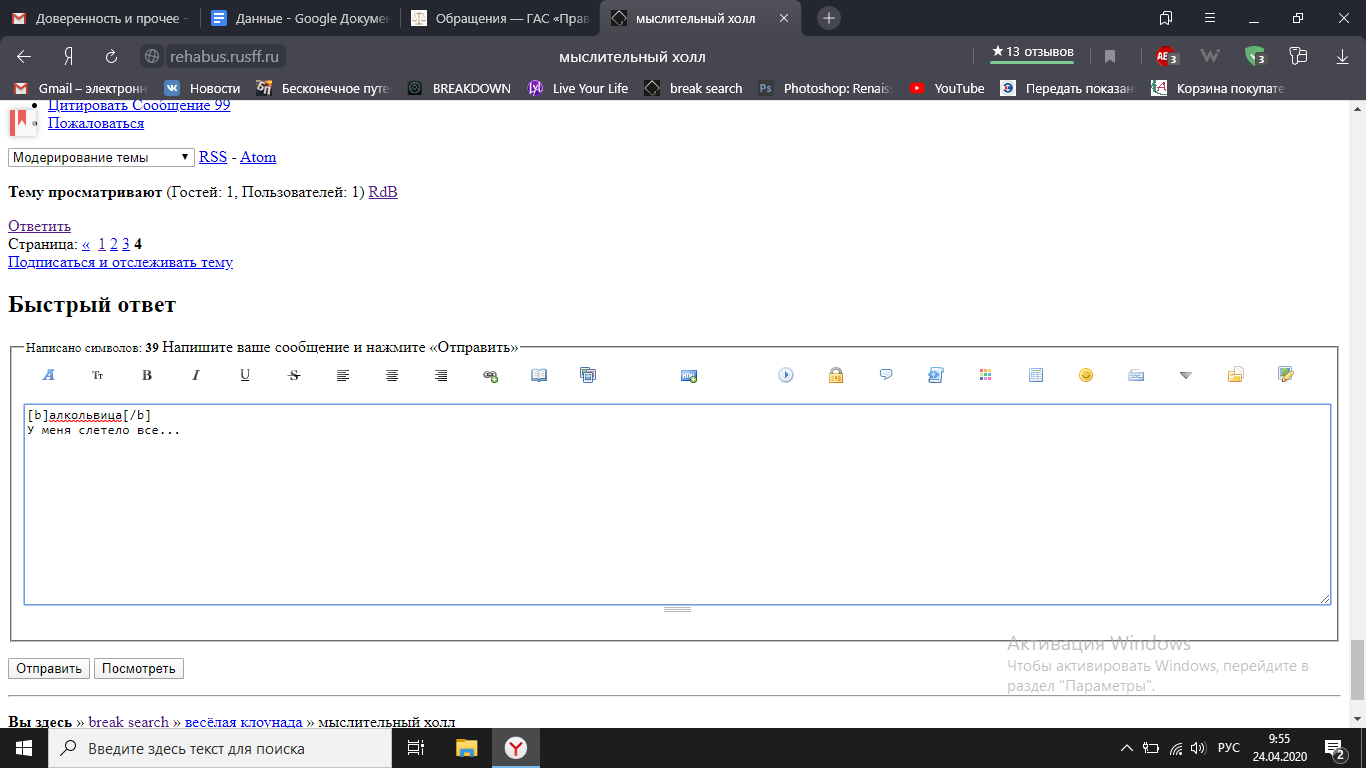Open a new browser tab with plus
Screen dimensions: 1366x768
pyautogui.click(x=829, y=18)
